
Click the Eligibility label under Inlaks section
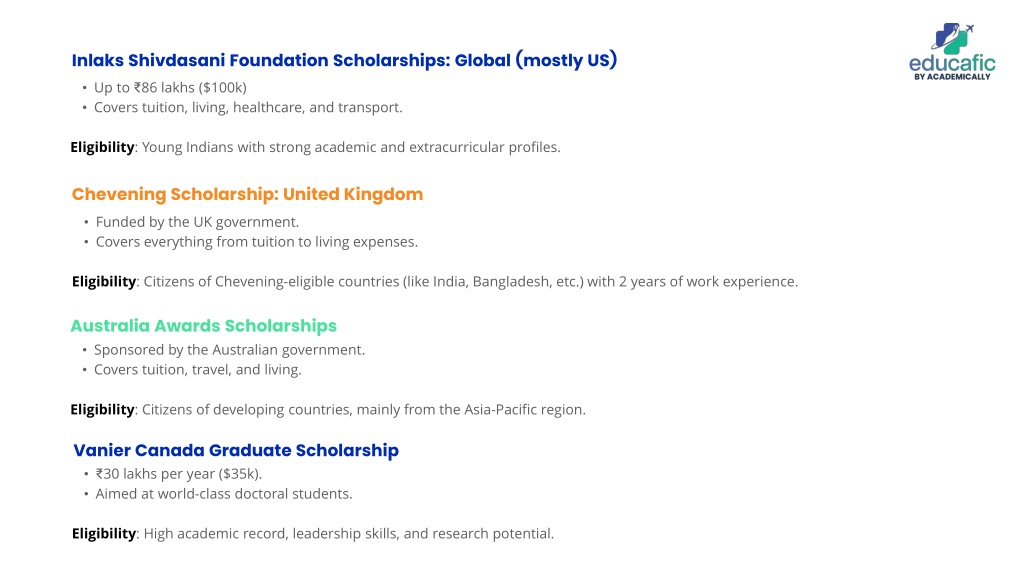pos(103,148)
